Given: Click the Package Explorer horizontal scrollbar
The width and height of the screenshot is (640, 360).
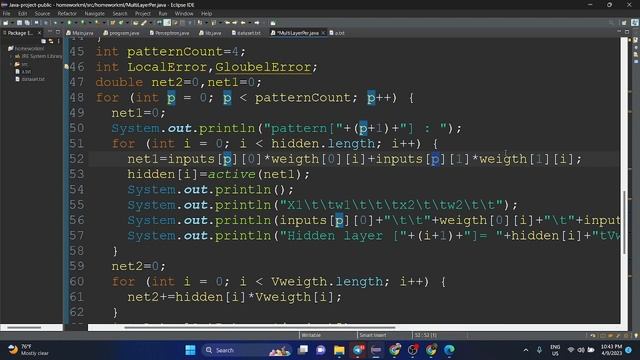Looking at the screenshot, I should [24, 327].
